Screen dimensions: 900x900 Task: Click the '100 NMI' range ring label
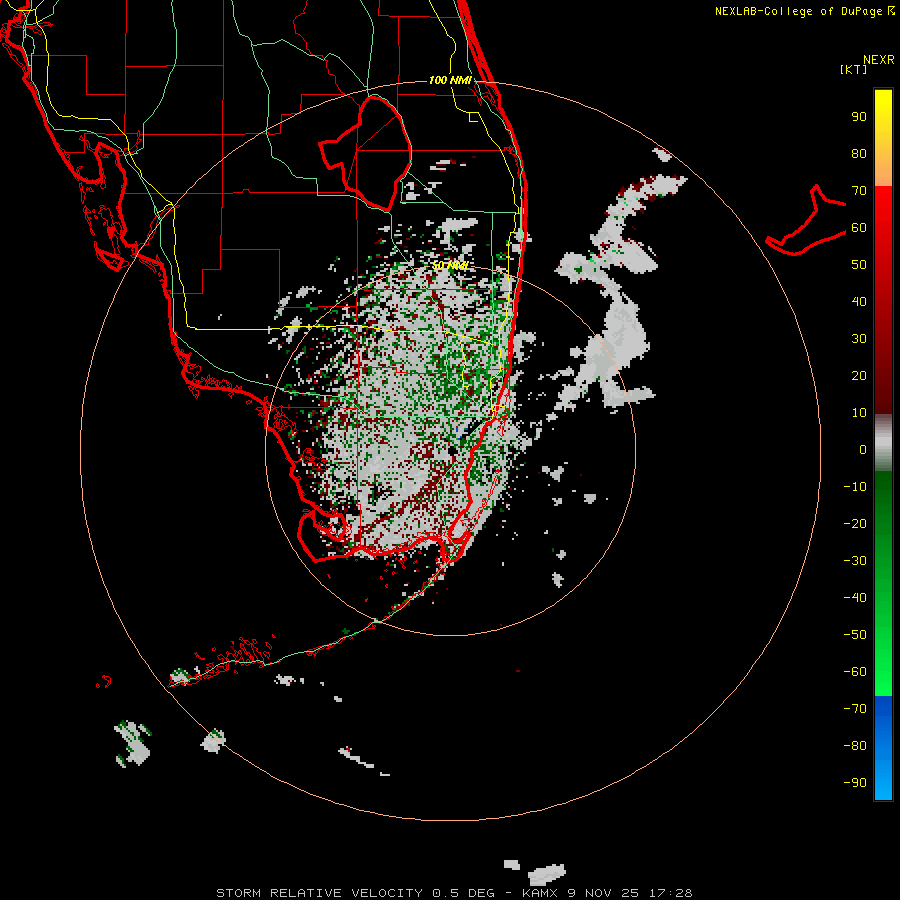point(450,80)
